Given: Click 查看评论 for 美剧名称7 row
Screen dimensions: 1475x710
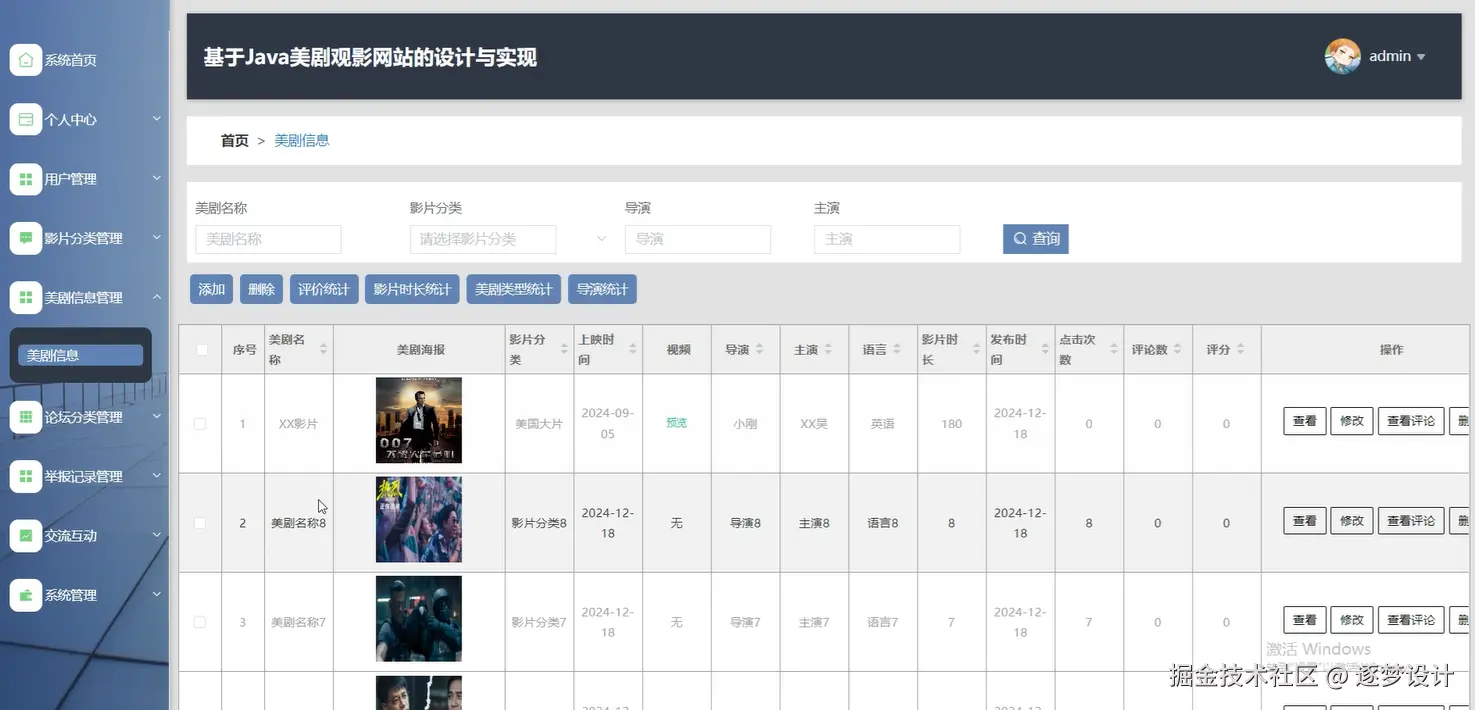Looking at the screenshot, I should (1411, 620).
